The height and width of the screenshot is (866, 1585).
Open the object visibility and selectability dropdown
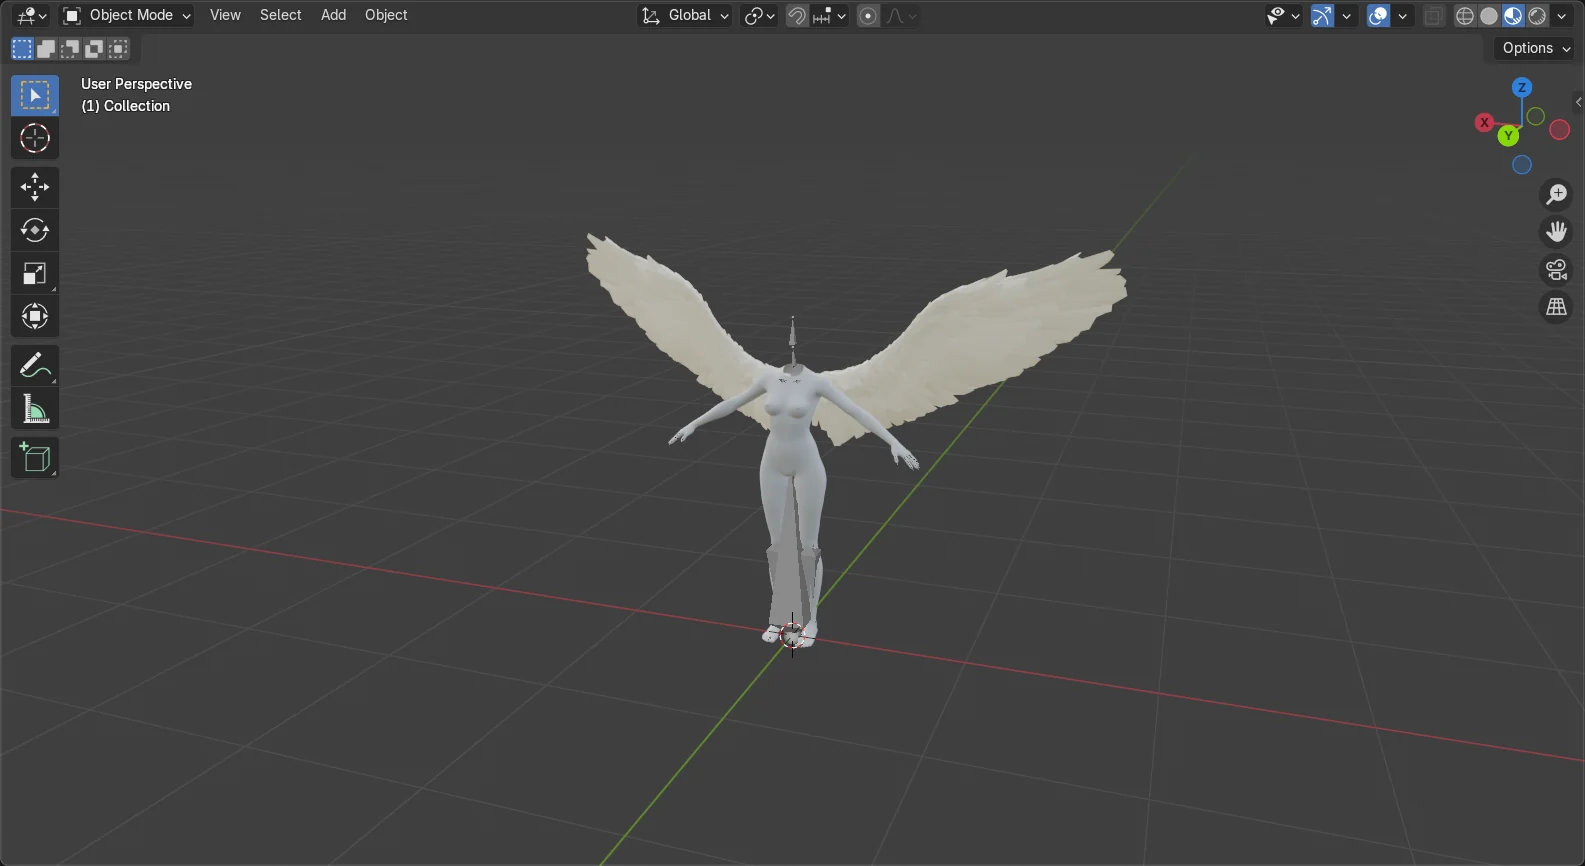pos(1283,16)
